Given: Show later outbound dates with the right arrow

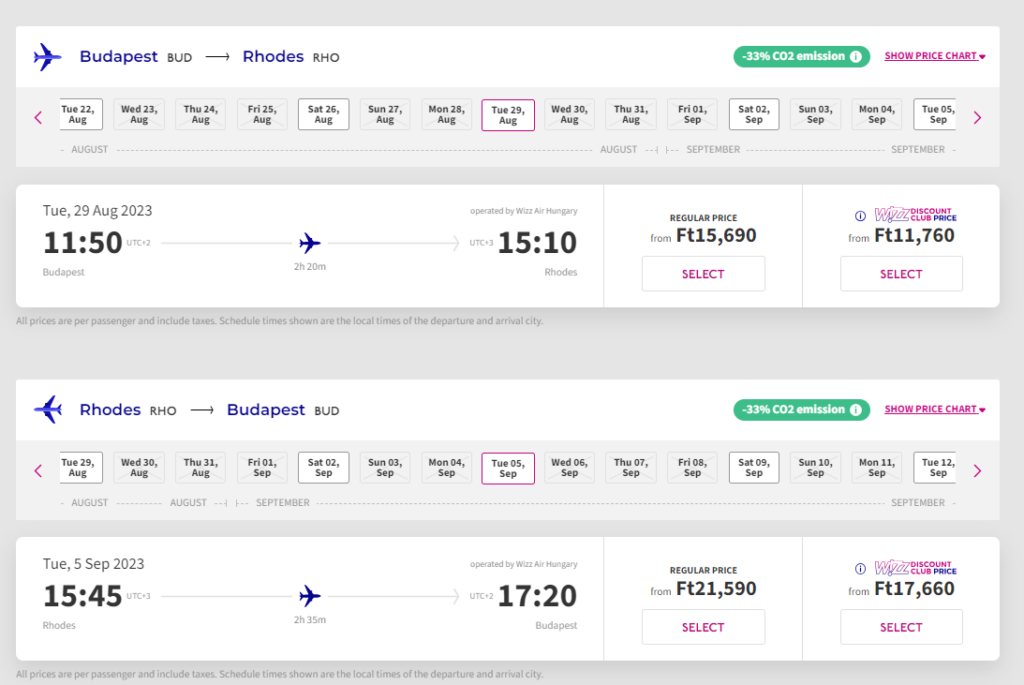Looking at the screenshot, I should click(x=977, y=118).
